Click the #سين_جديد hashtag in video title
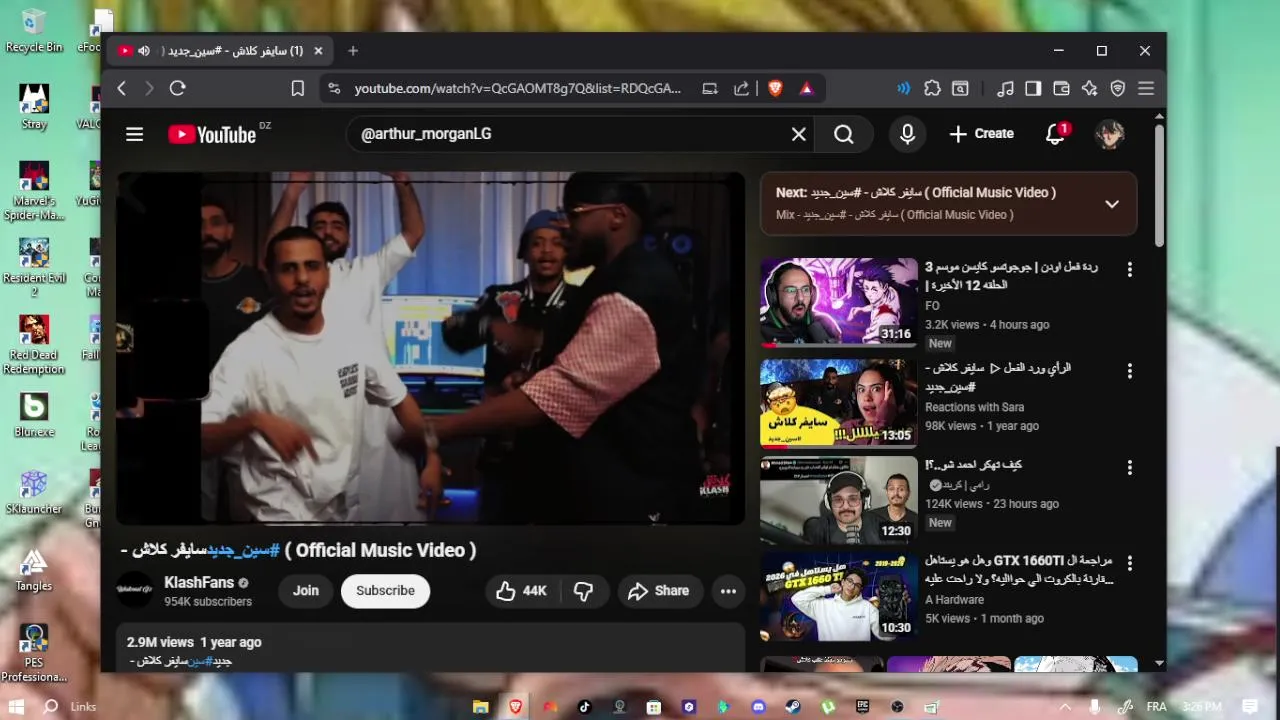Screen dimensions: 1280x720 click(243, 550)
